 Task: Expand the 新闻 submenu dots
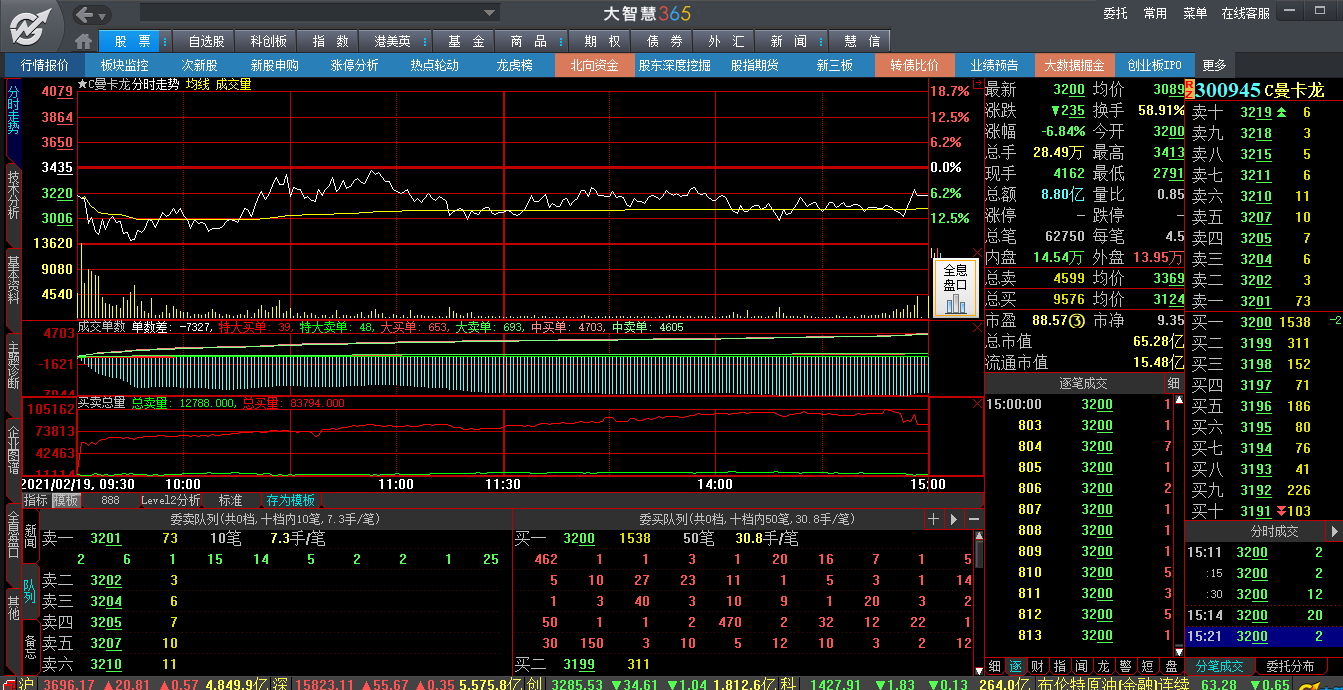822,41
